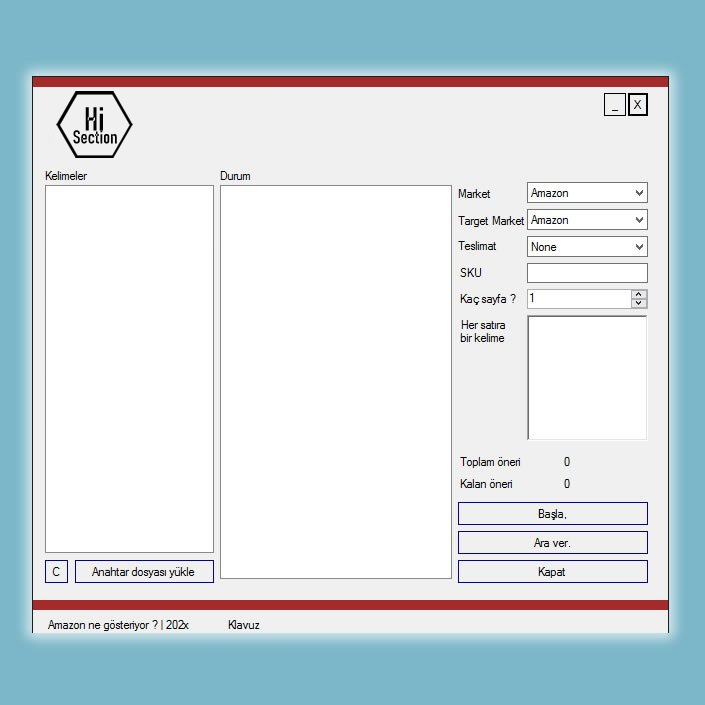Open the Teslimat dropdown
This screenshot has width=705, height=705.
click(587, 247)
